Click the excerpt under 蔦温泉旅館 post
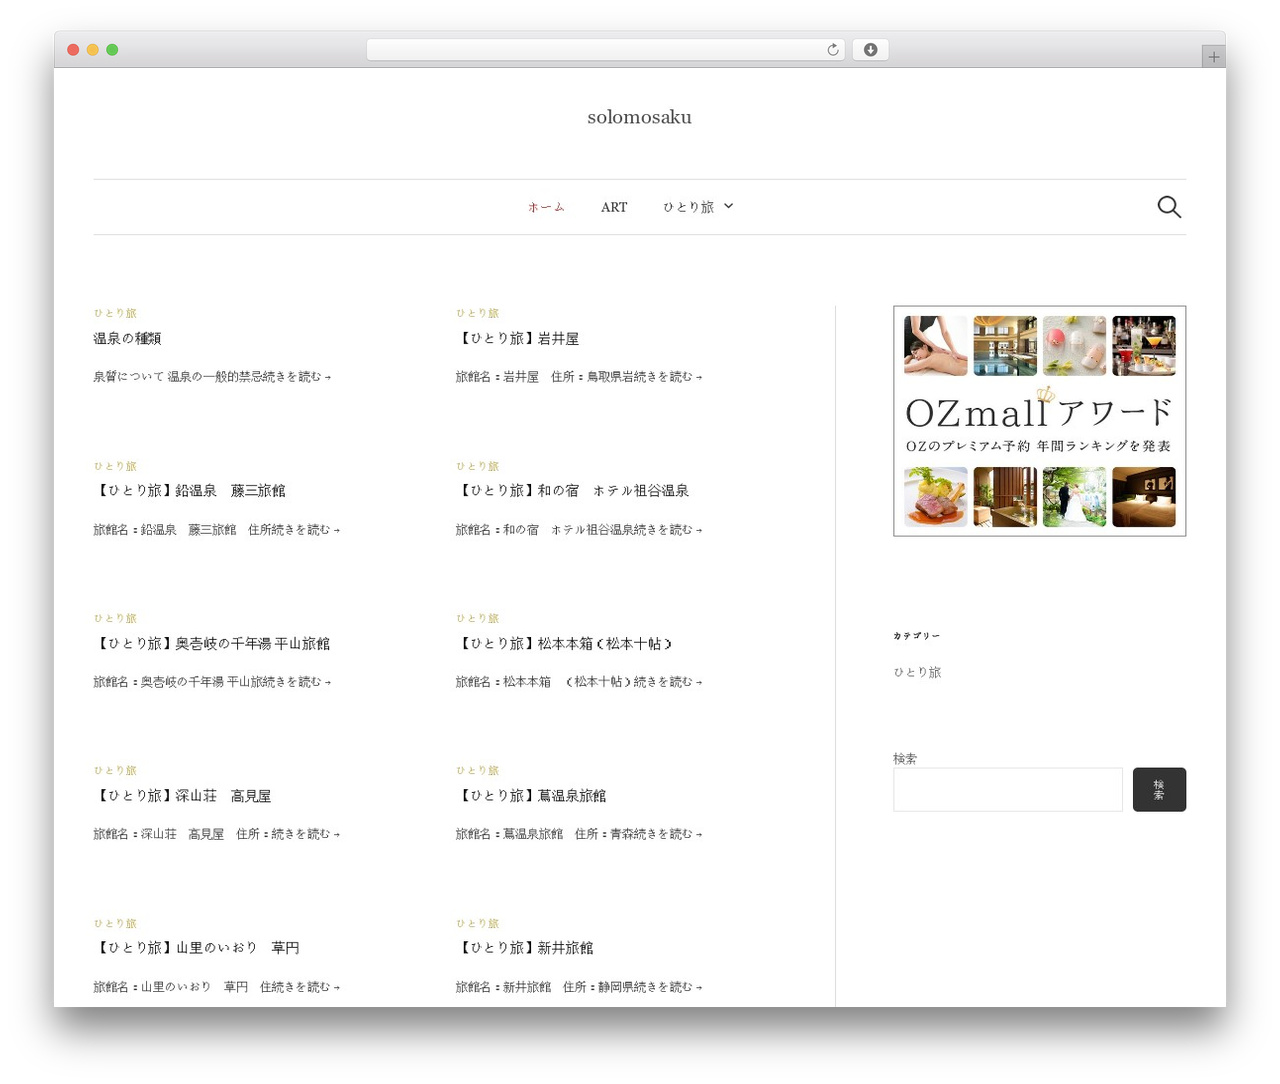This screenshot has width=1280, height=1084. [x=579, y=834]
